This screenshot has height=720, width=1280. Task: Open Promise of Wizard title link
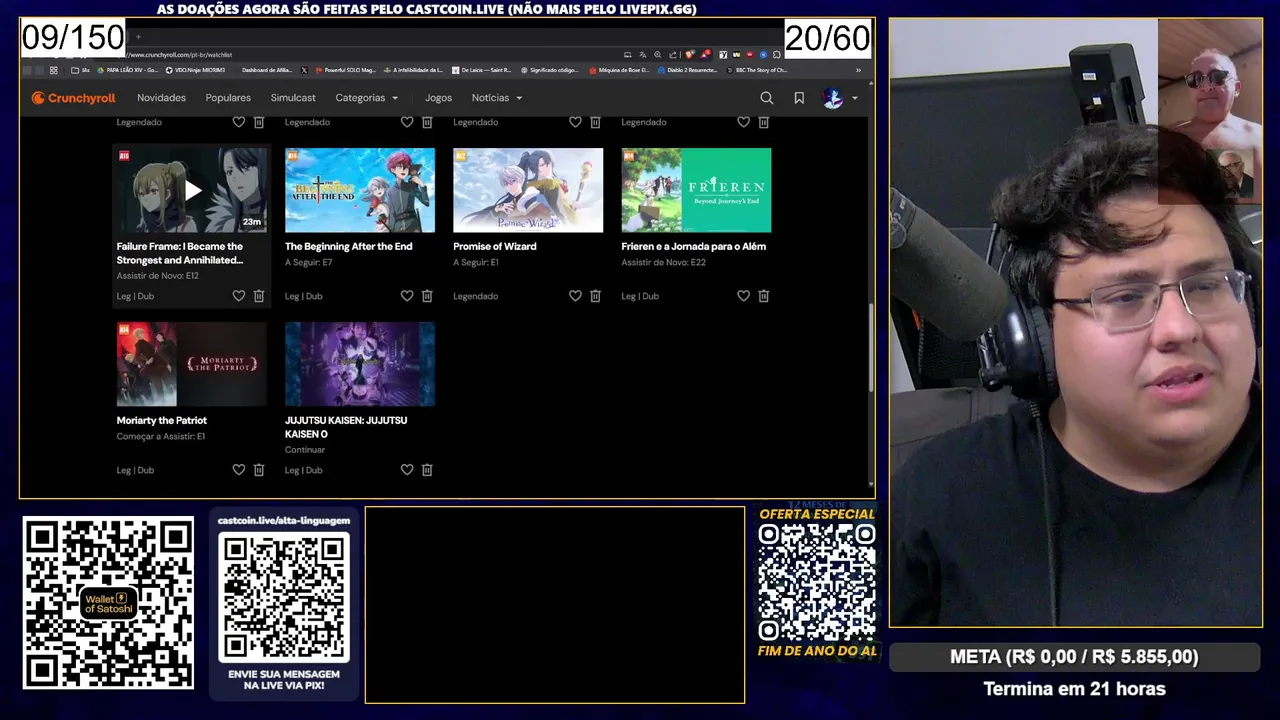[495, 246]
